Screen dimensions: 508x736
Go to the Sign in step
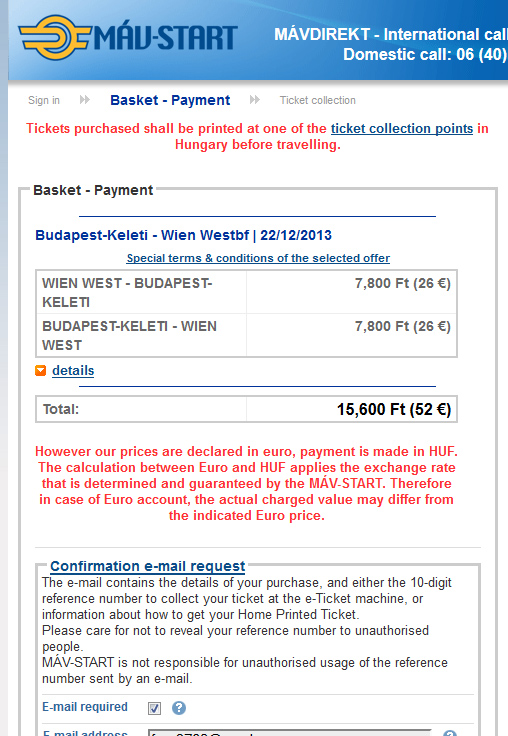(x=44, y=100)
